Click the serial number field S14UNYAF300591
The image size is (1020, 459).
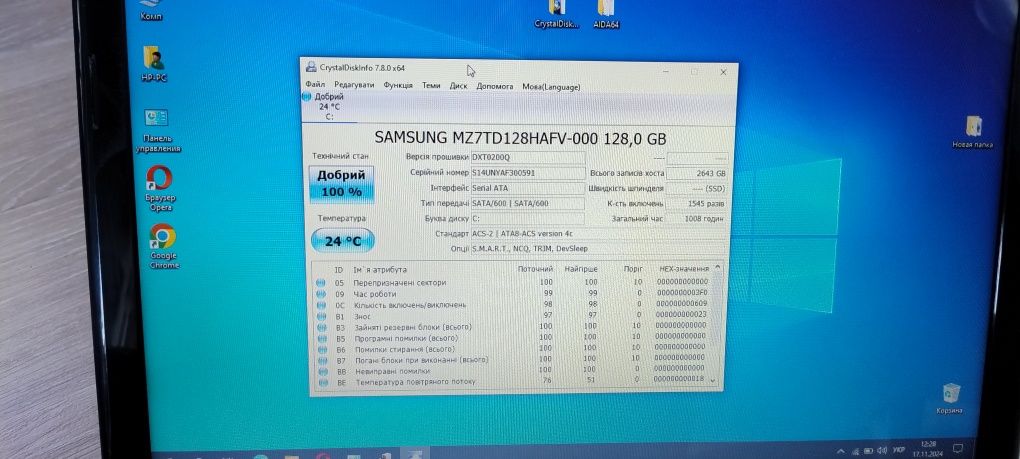528,173
